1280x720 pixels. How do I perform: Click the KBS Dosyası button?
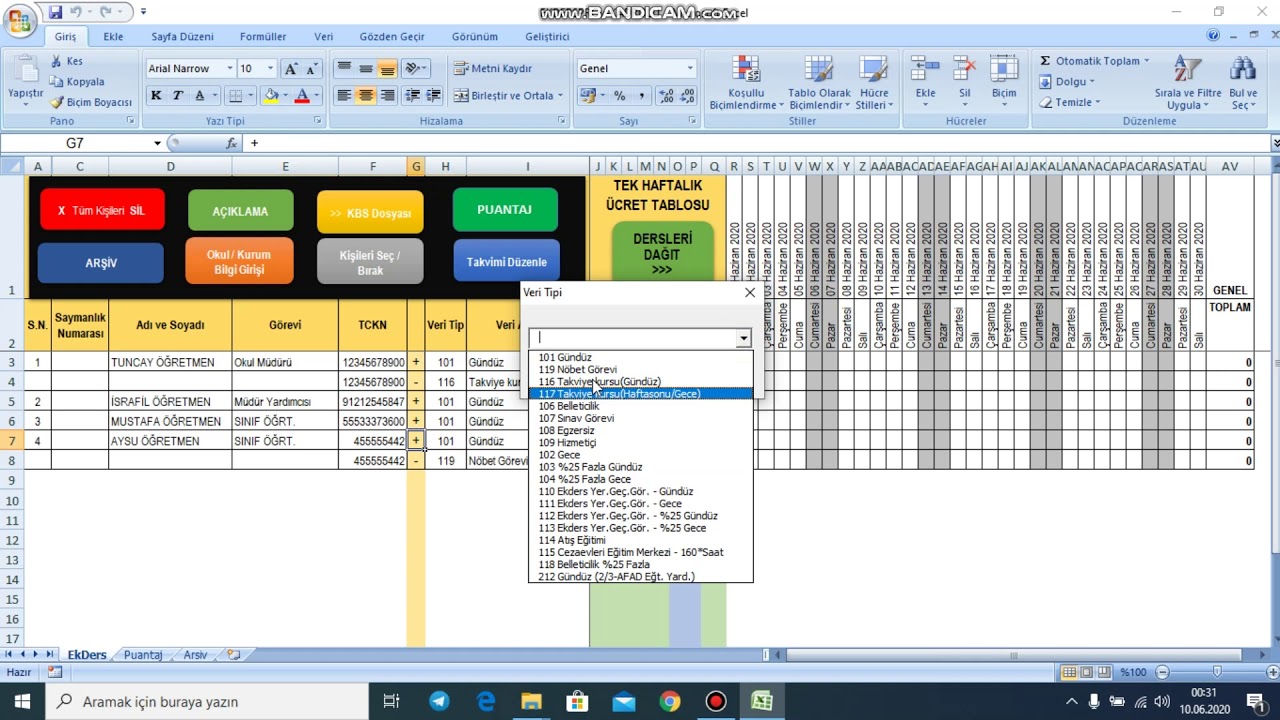coord(370,213)
